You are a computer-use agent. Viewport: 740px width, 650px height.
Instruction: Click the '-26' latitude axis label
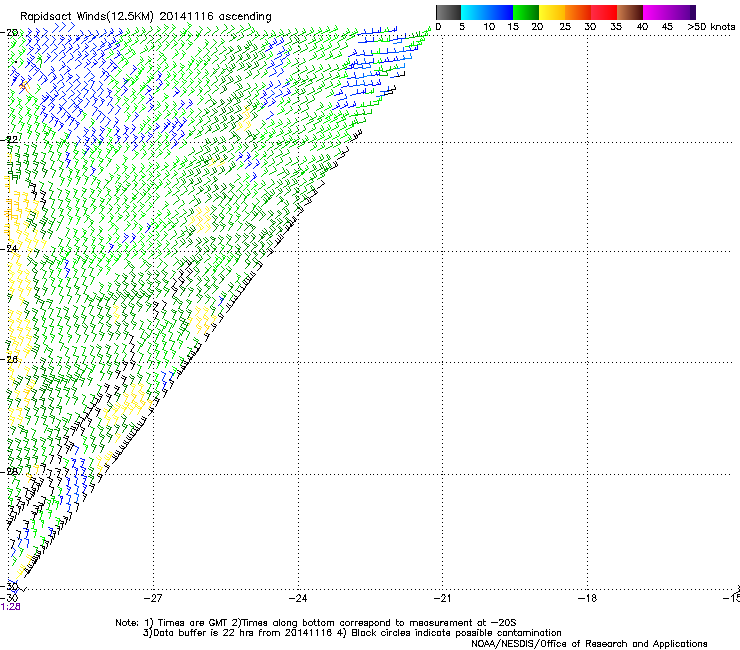pos(9,360)
